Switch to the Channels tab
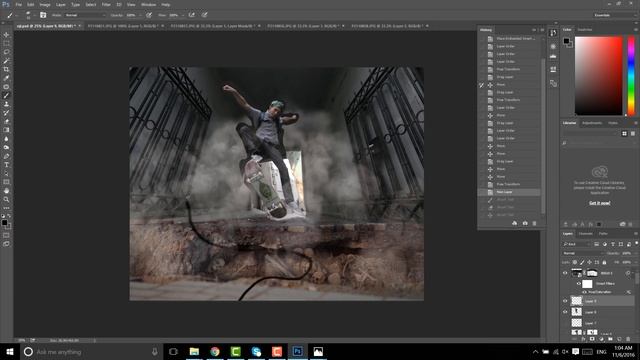The image size is (640, 360). 585,234
